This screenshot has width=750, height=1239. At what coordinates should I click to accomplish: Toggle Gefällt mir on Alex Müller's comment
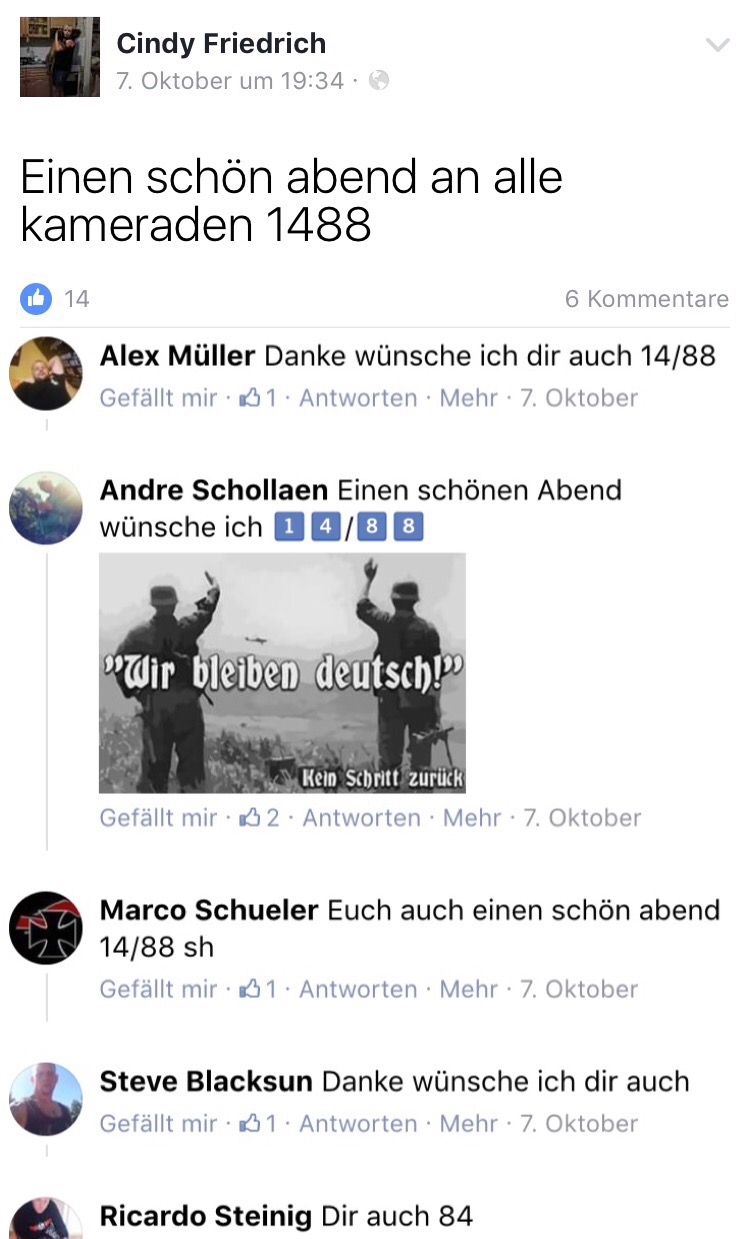[x=158, y=398]
